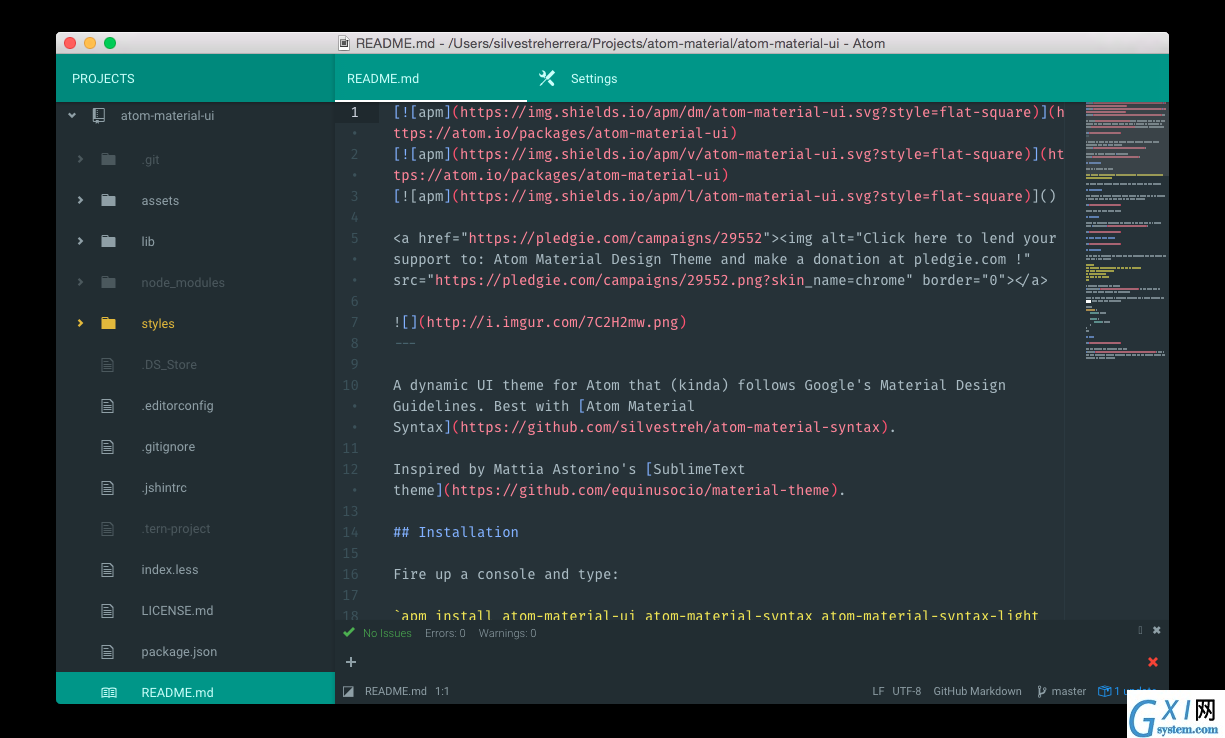Change the LF line ending setting

(x=878, y=691)
